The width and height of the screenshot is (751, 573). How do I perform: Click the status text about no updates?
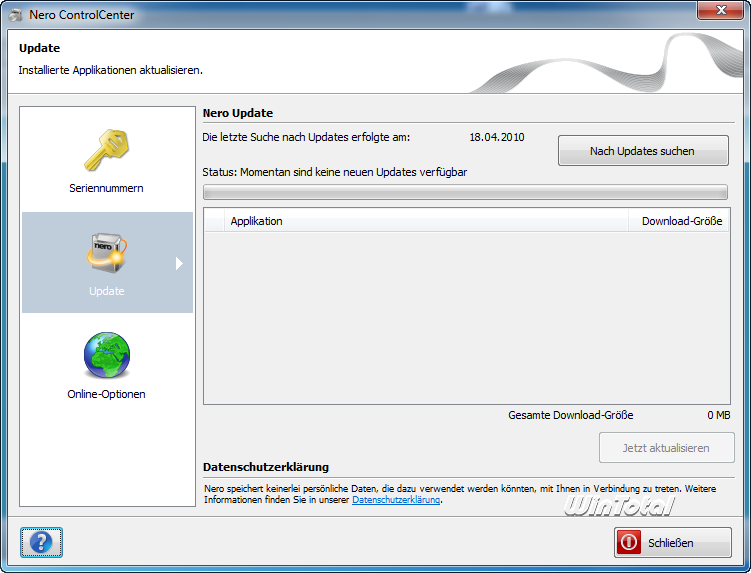(x=334, y=172)
